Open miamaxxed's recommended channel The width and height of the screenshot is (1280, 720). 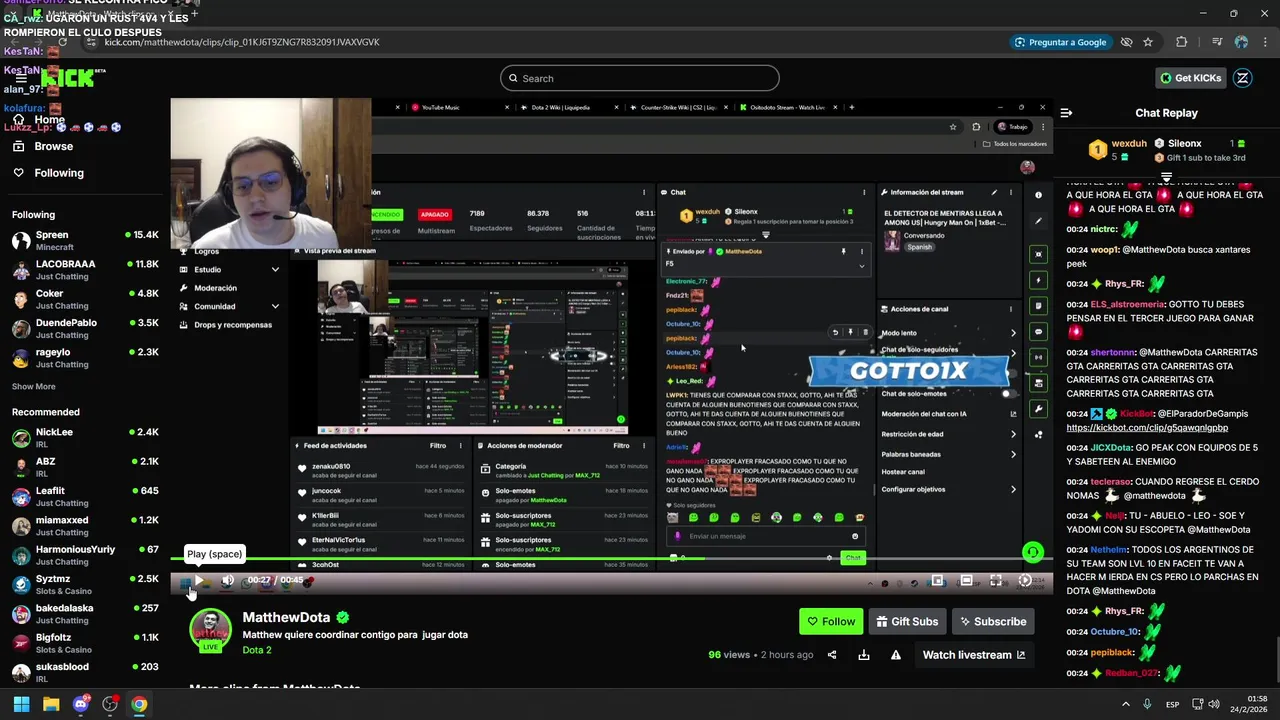click(x=84, y=526)
